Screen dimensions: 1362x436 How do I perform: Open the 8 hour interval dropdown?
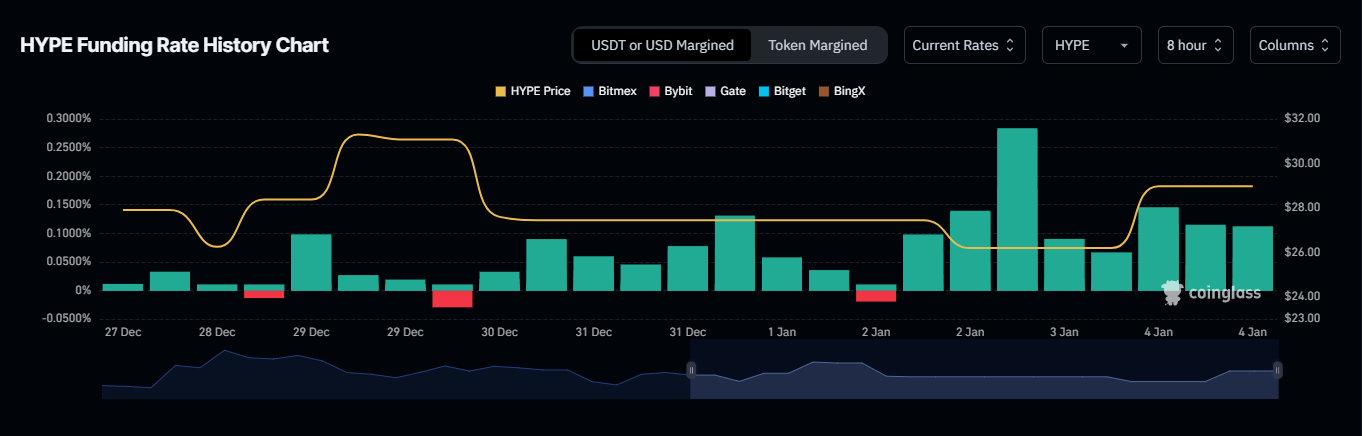(1195, 45)
